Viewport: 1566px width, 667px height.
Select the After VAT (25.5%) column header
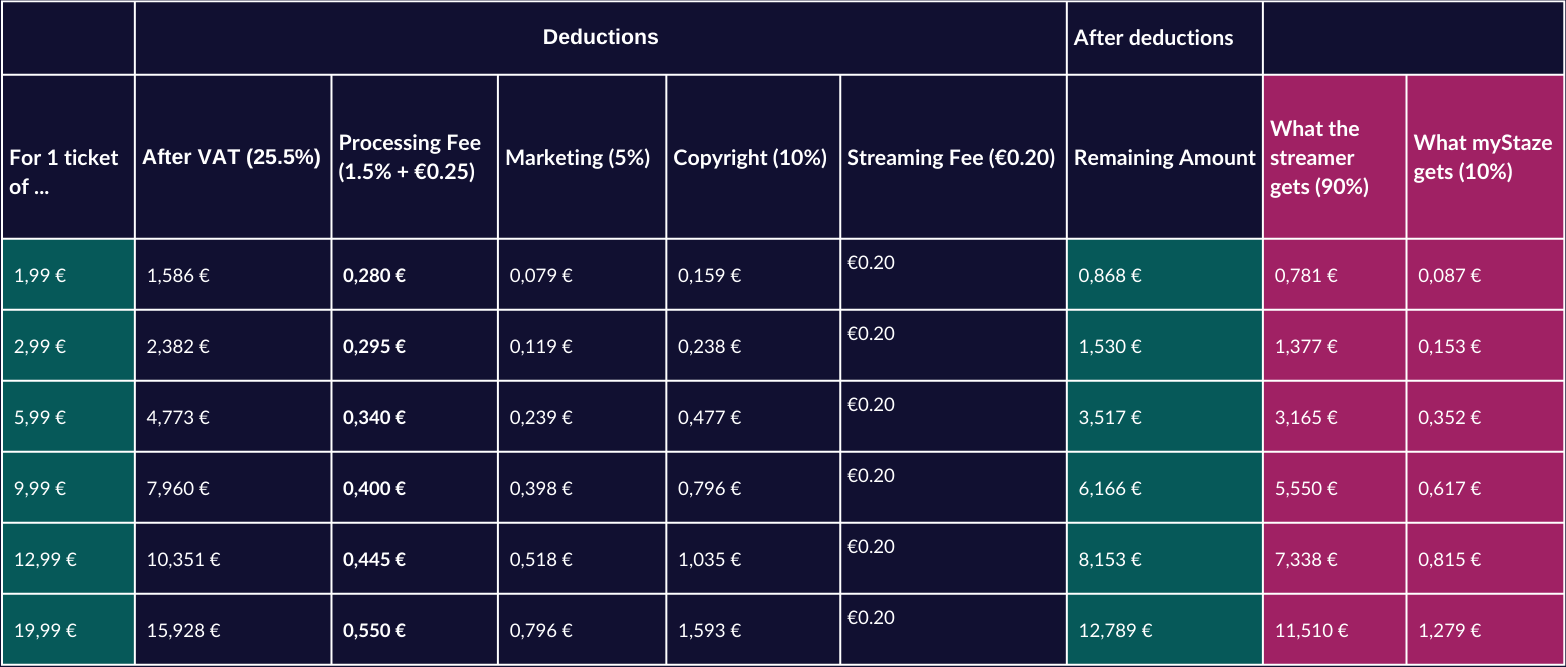point(231,157)
